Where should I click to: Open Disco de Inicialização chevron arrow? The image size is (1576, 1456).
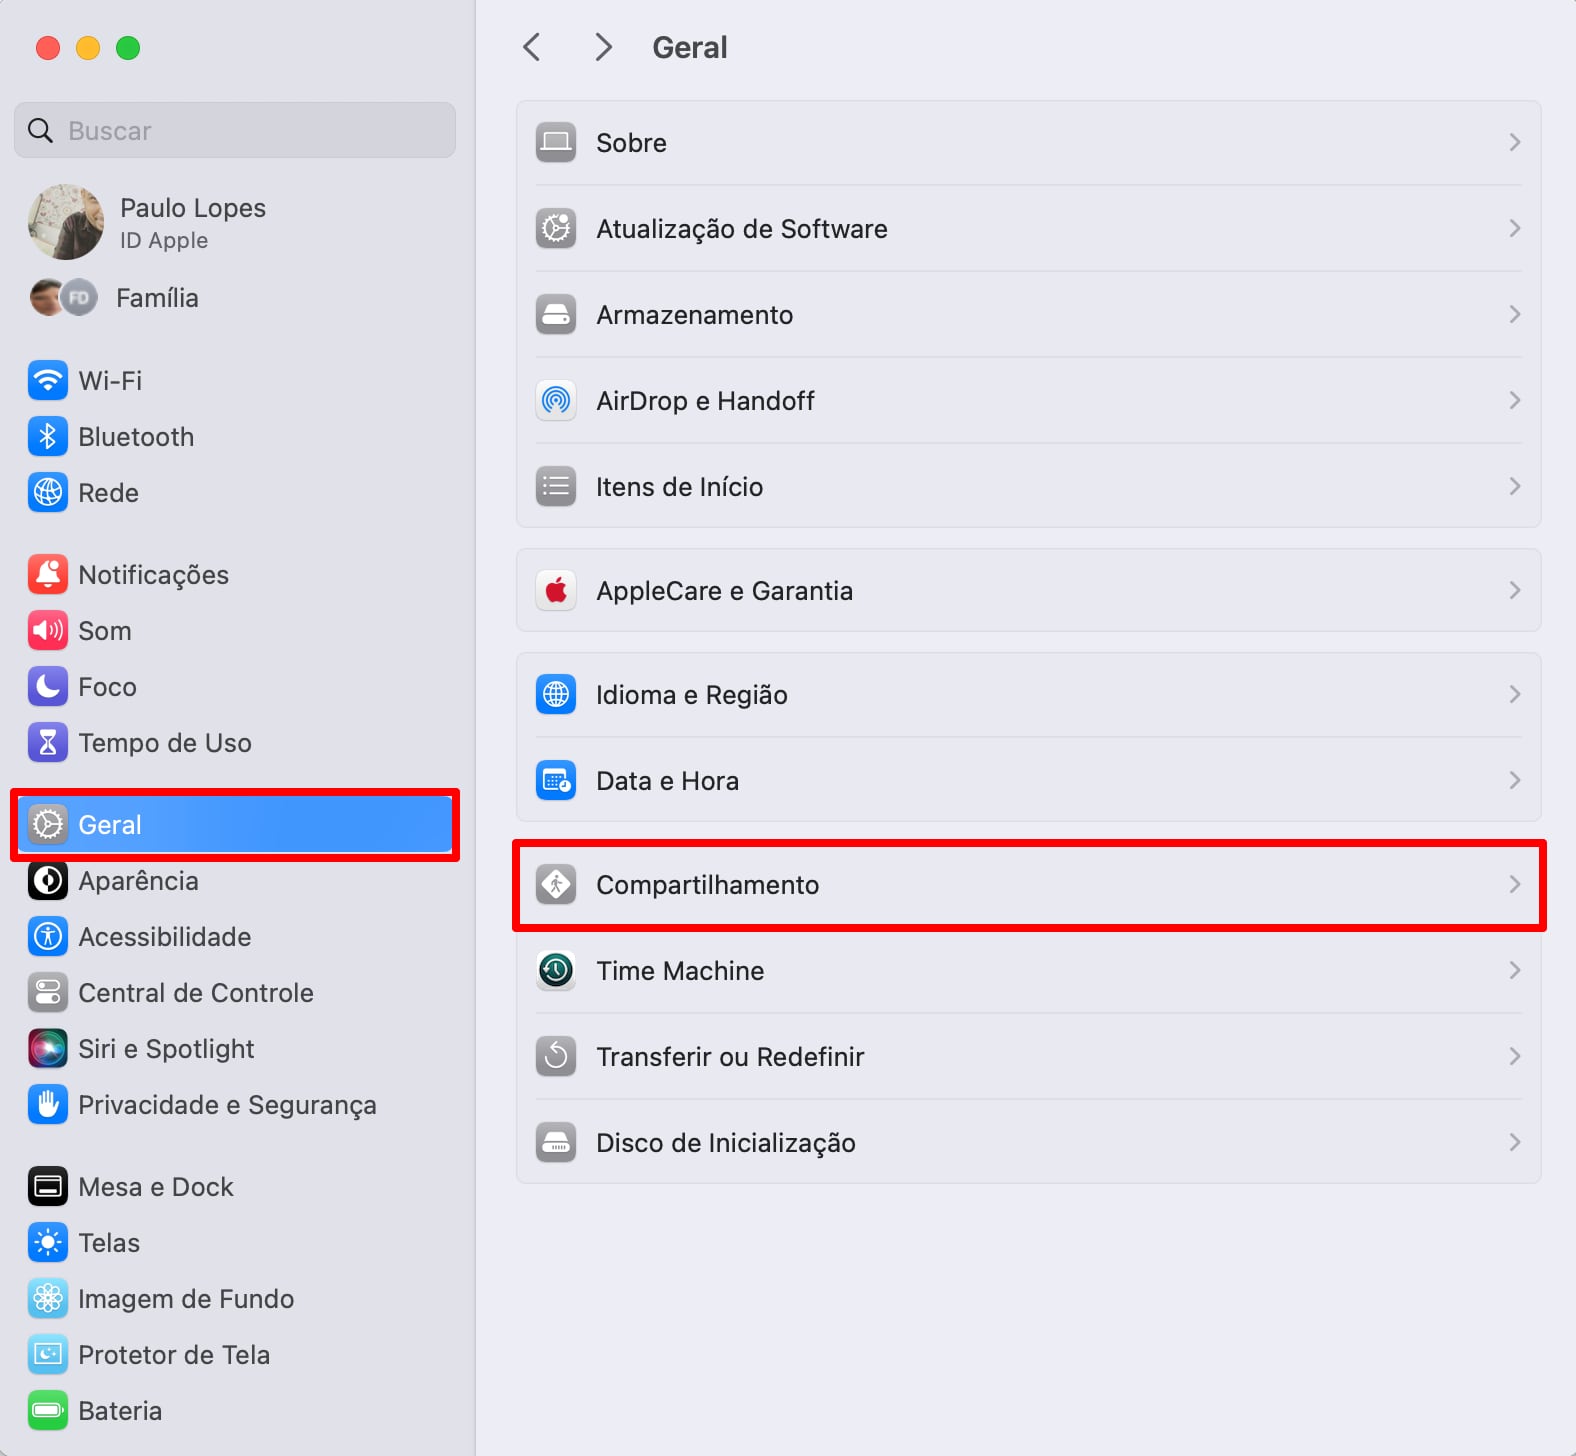tap(1514, 1143)
